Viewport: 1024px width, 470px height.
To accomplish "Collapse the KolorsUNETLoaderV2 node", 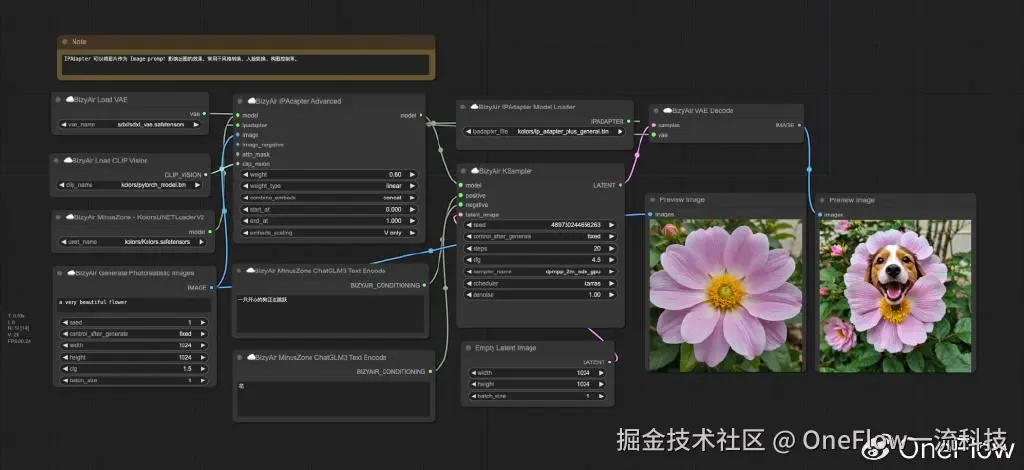I will pyautogui.click(x=59, y=217).
